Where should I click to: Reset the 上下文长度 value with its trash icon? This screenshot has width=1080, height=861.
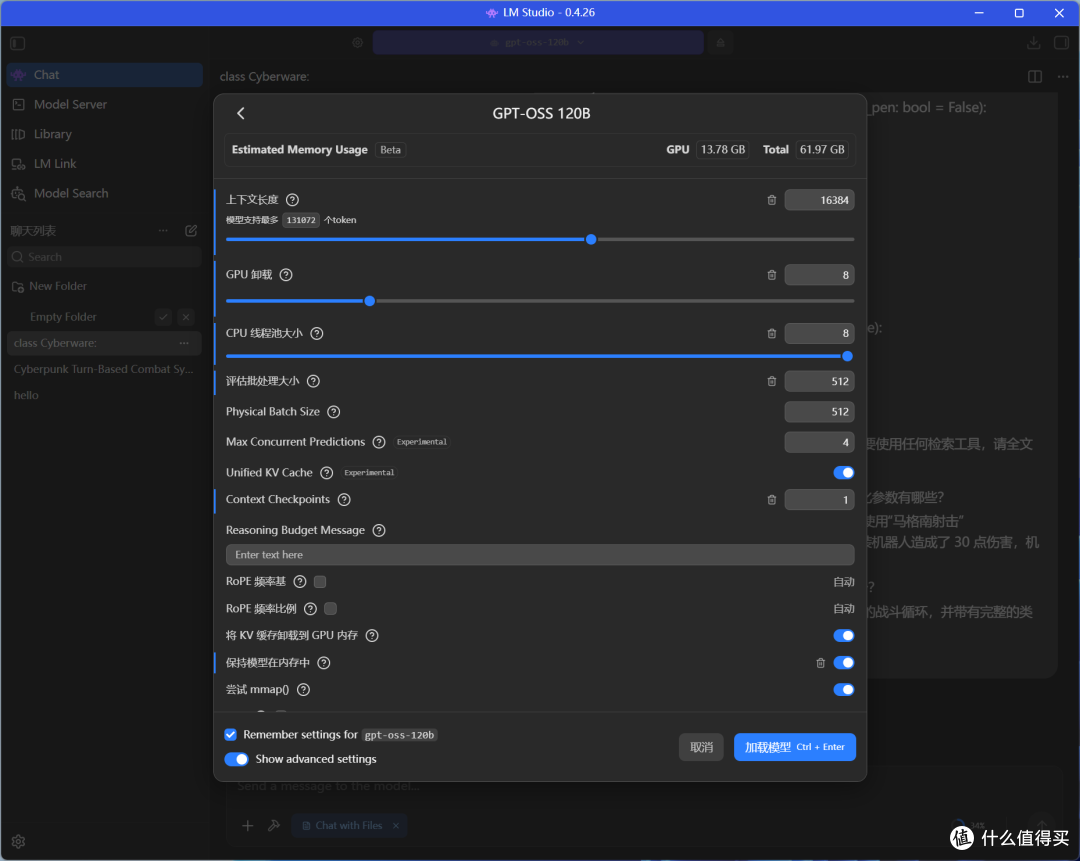[771, 200]
